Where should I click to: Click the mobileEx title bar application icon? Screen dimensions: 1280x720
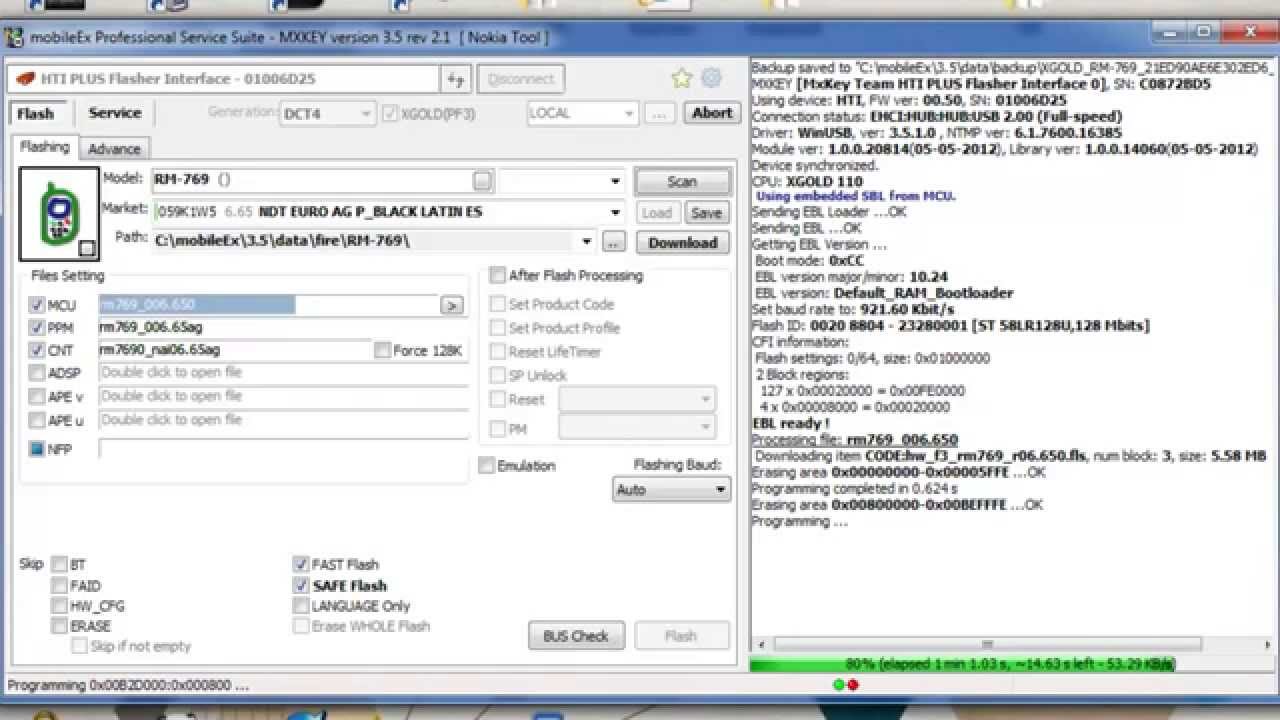coord(14,38)
